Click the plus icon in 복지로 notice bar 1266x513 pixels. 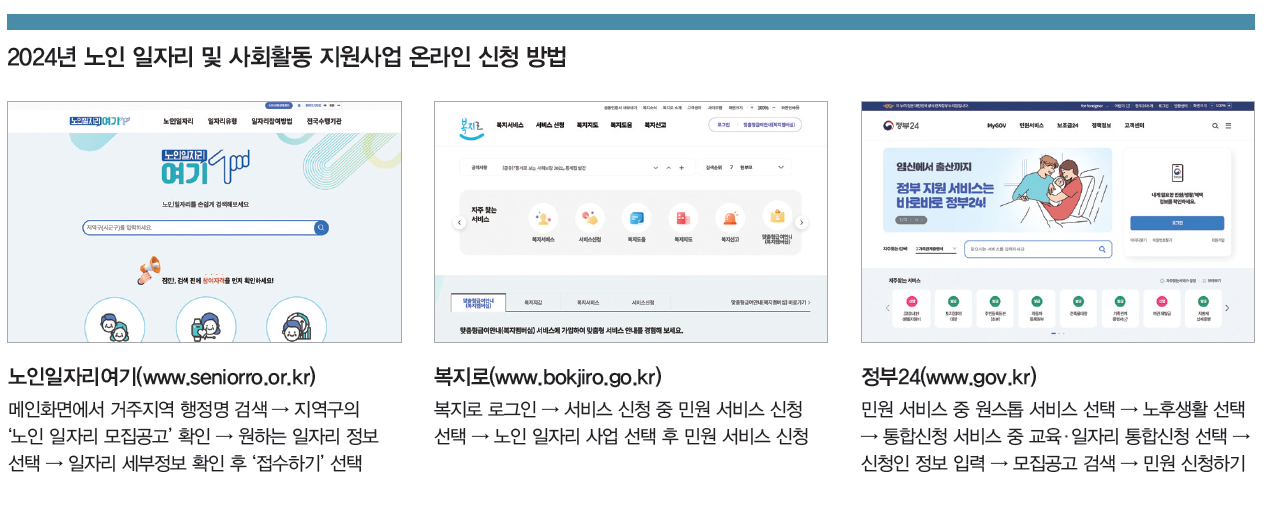click(x=681, y=167)
